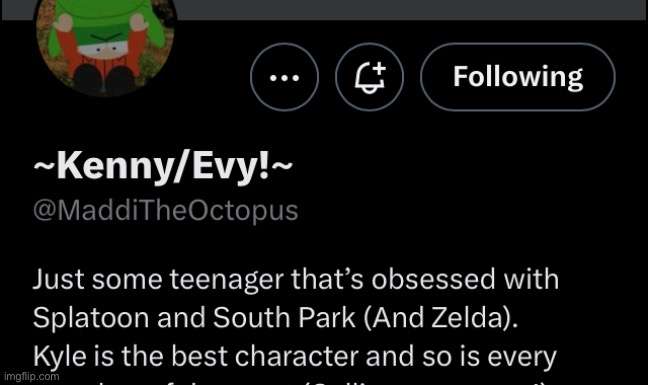This screenshot has height=385, width=648.
Task: Click the gray profile header banner
Action: pos(409,9)
